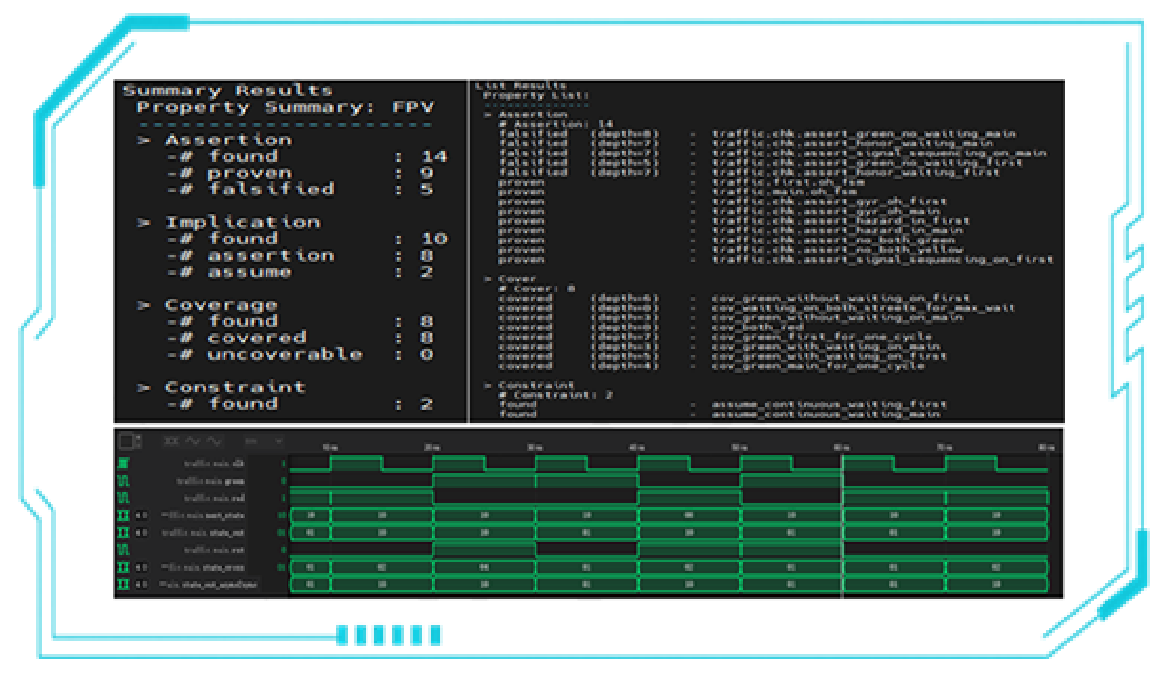Screen dimensions: 1160x675
Task: Toggle the bit-range box in the bottom signal row
Action: (x=141, y=584)
